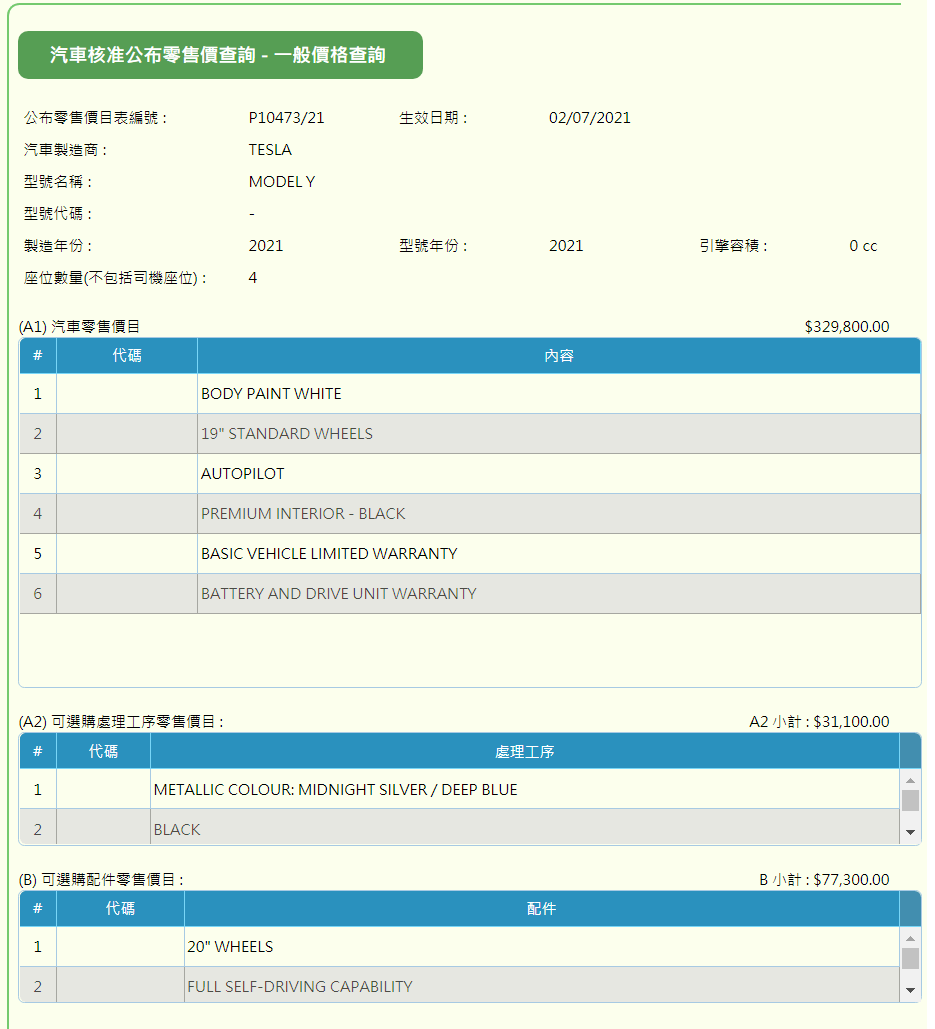The height and width of the screenshot is (1029, 935).
Task: Click the 座位數量(不包括司機座位) label
Action: [x=115, y=278]
